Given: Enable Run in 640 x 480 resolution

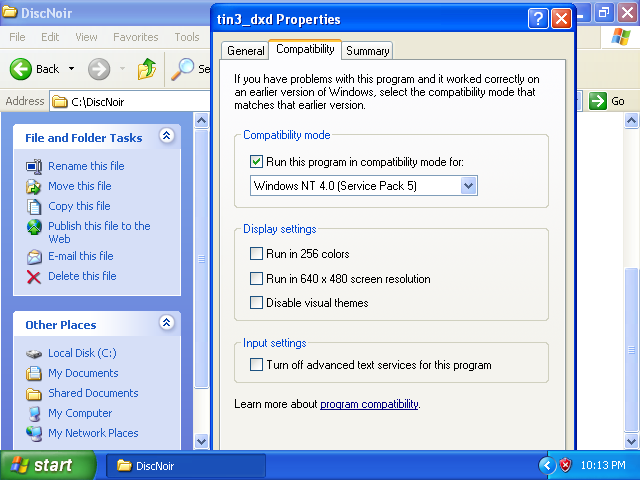Looking at the screenshot, I should click(x=256, y=278).
